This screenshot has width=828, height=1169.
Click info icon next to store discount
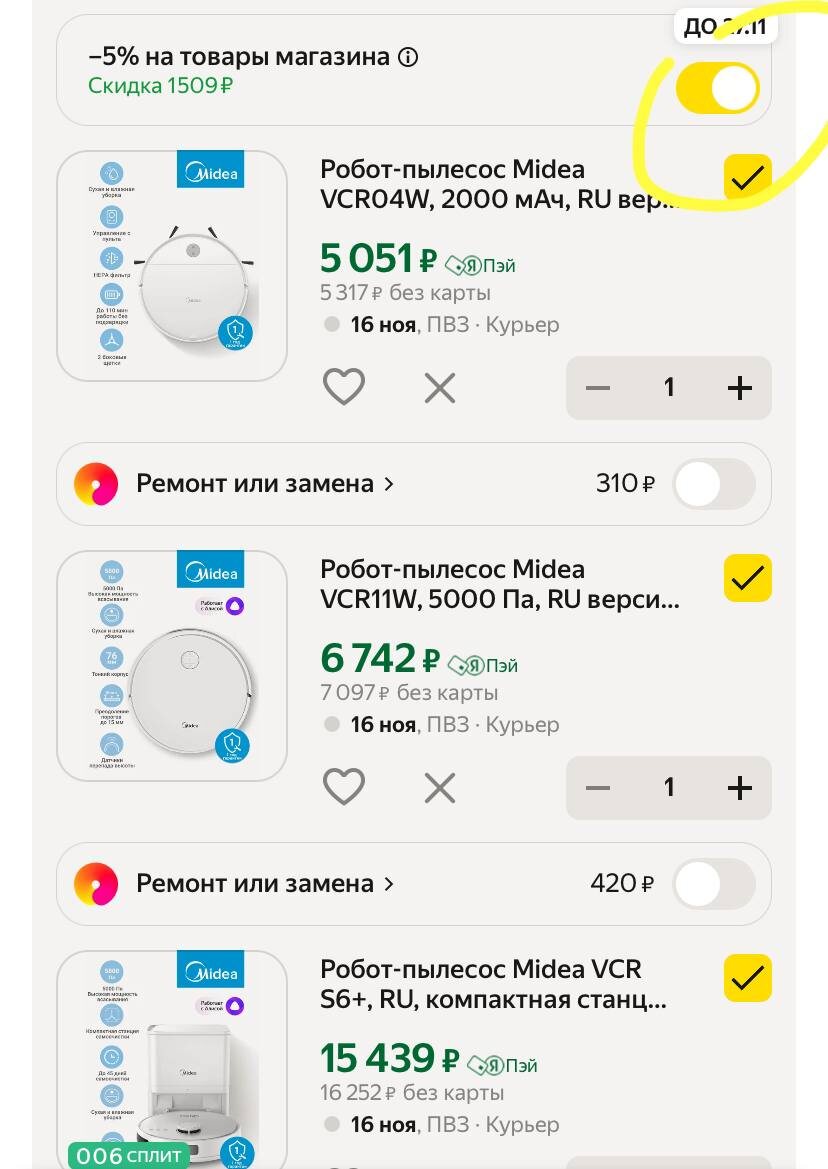408,57
